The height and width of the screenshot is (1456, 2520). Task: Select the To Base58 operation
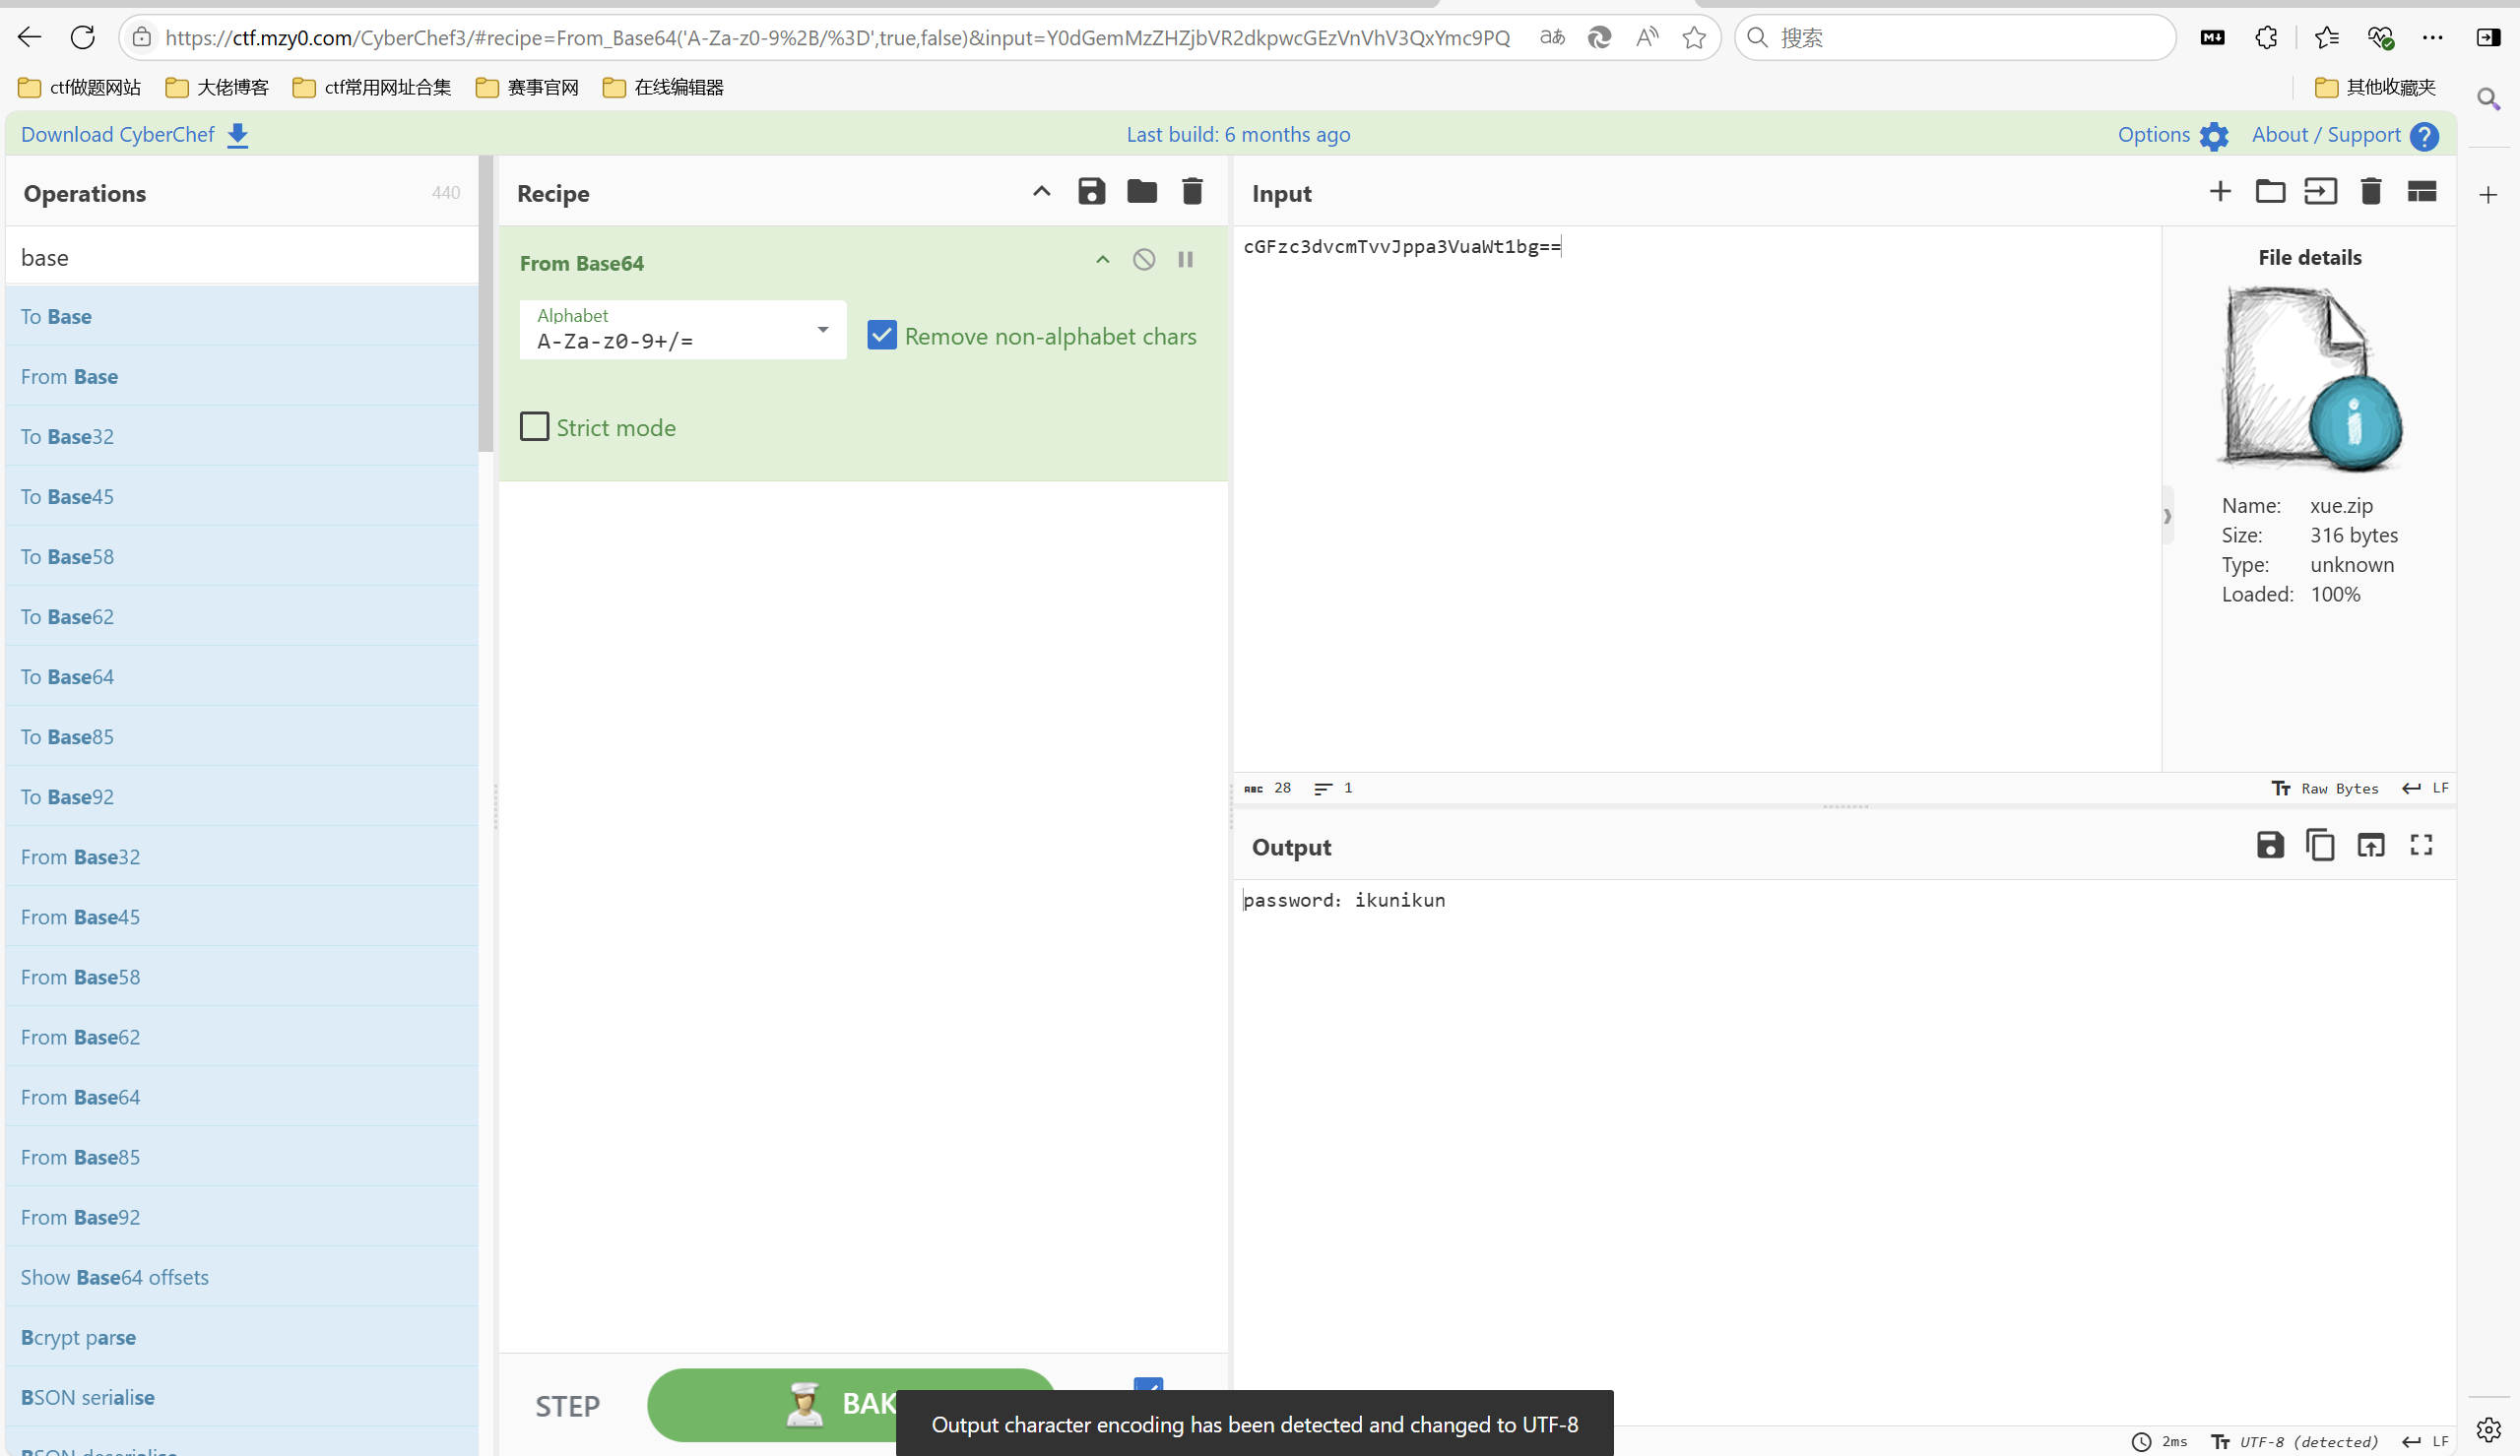click(242, 556)
